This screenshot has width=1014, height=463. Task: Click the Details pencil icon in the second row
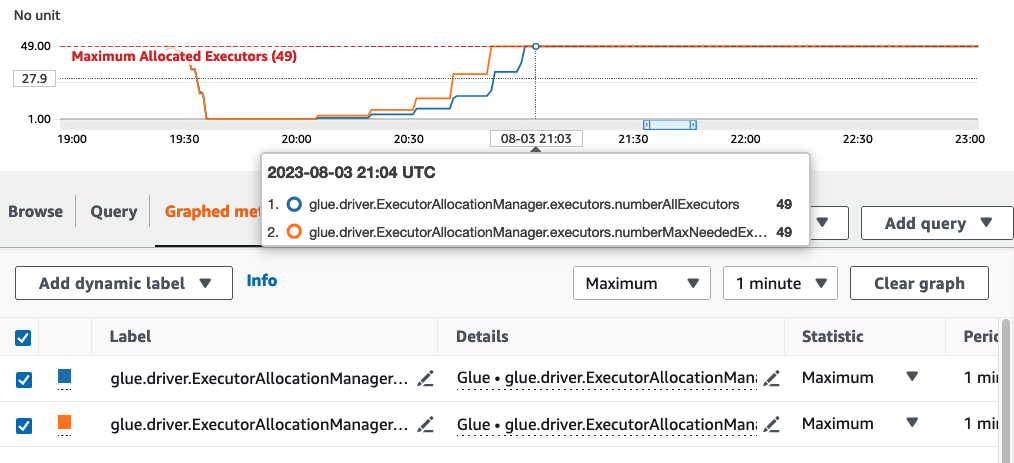tap(771, 424)
